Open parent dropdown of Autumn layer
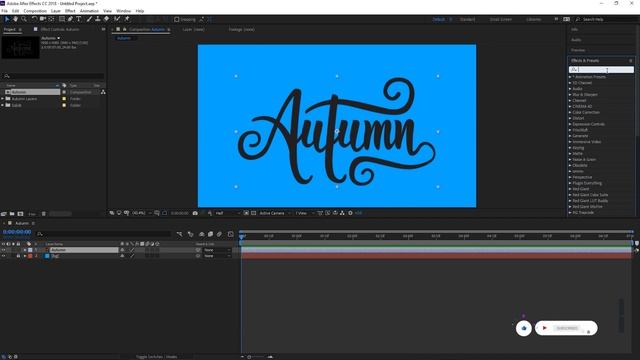The width and height of the screenshot is (640, 360). (217, 250)
